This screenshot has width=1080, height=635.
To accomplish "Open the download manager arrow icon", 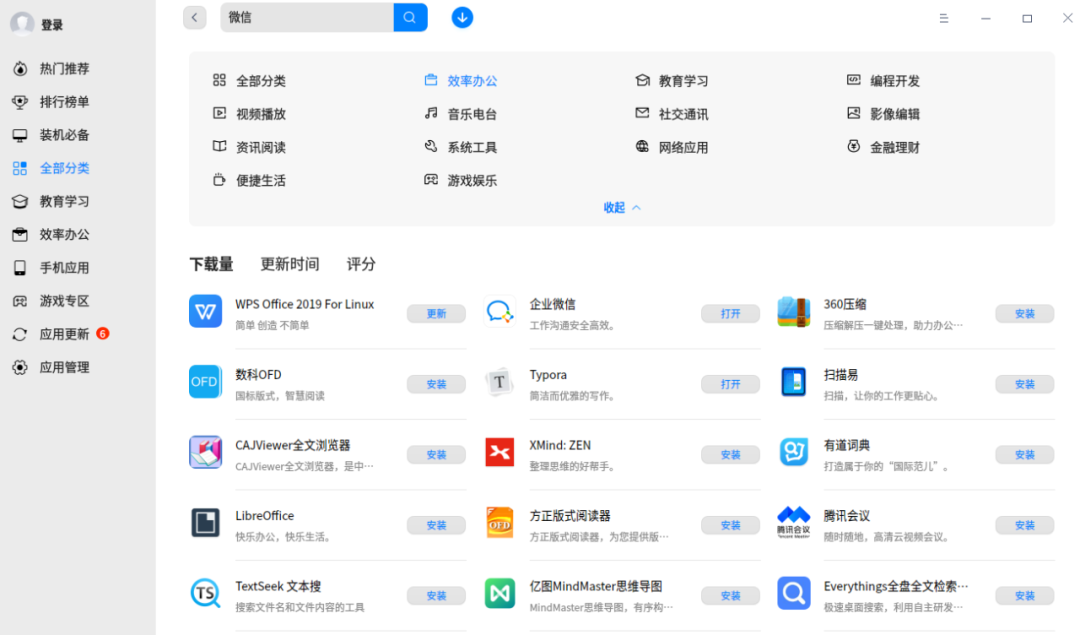I will coord(462,18).
